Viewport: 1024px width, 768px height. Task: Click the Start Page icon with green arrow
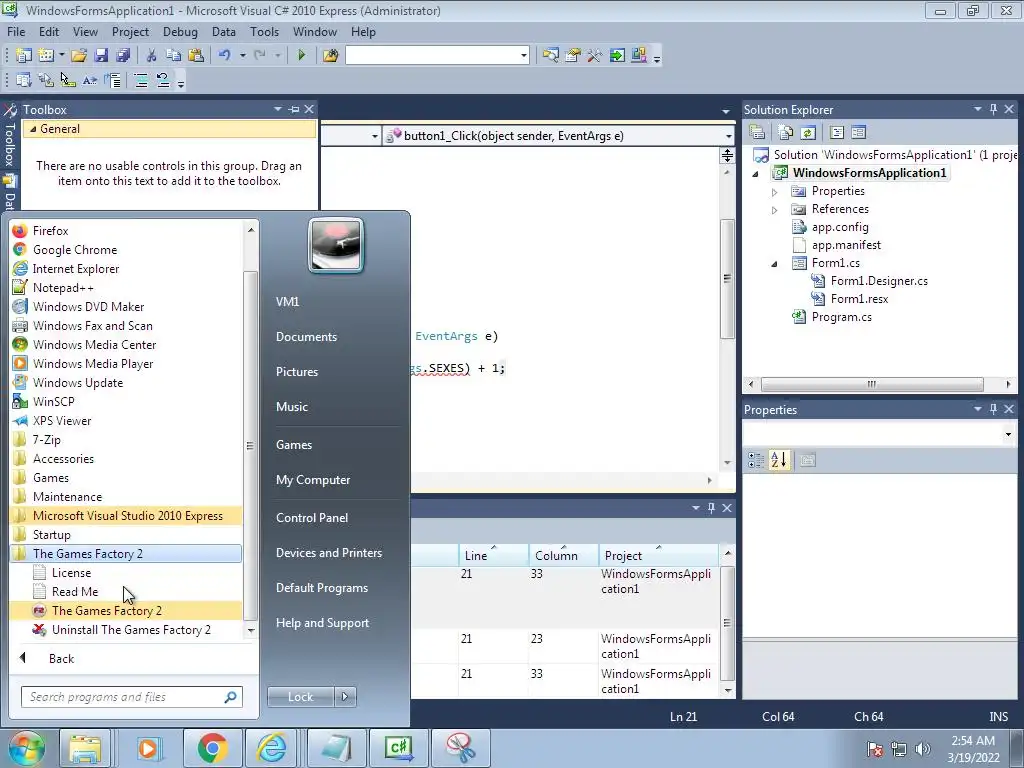[x=616, y=56]
